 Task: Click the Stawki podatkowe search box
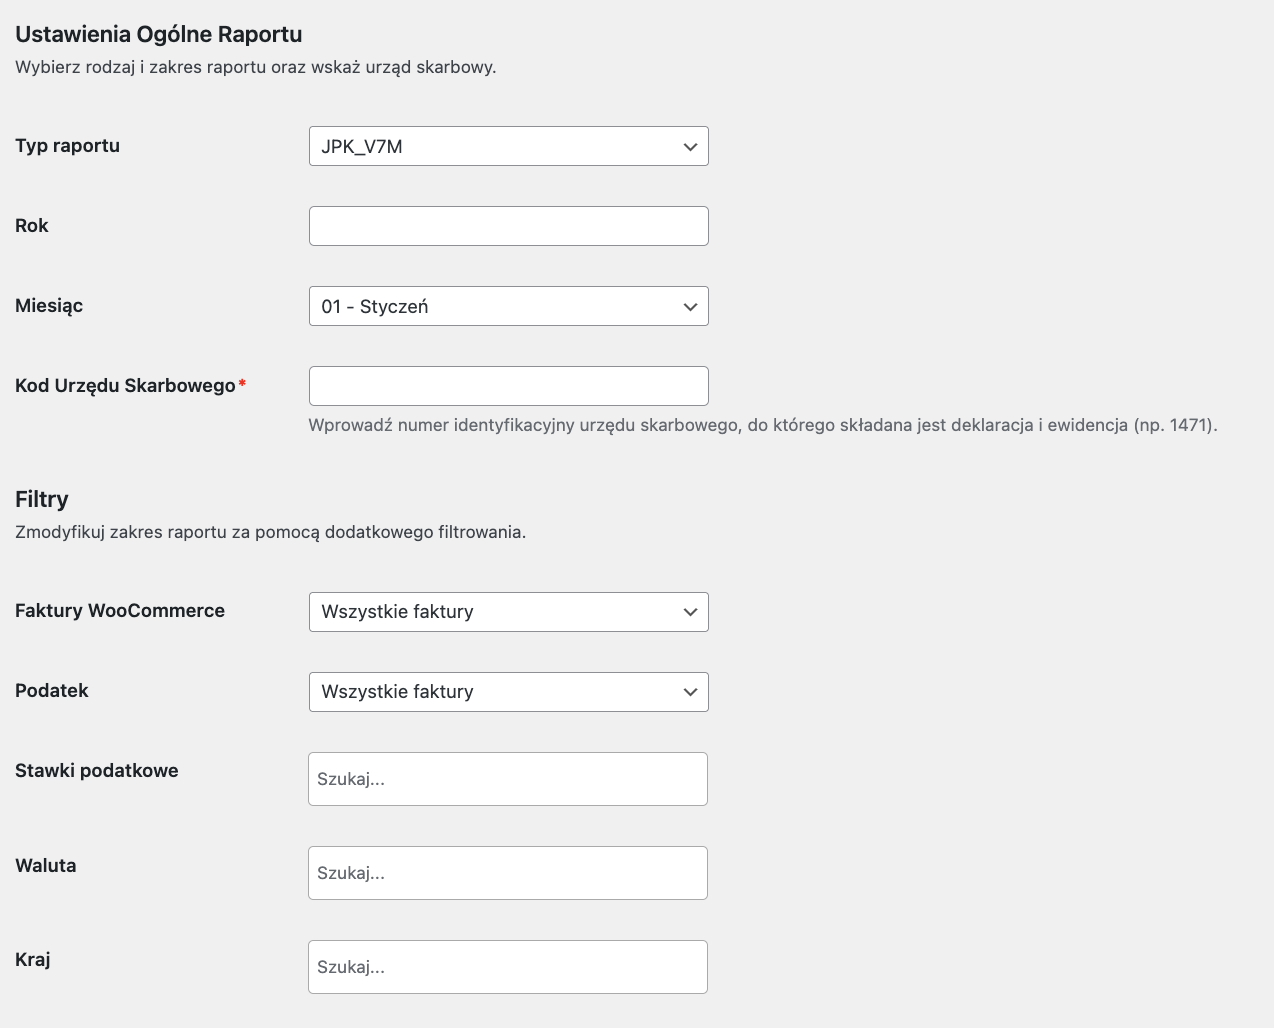click(508, 779)
